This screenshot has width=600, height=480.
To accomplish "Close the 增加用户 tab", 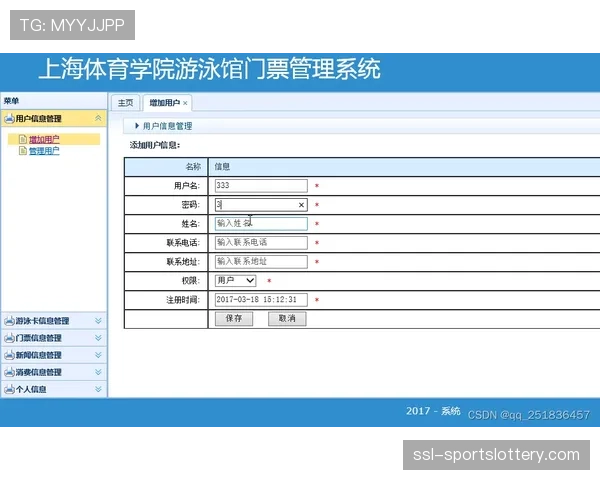I will (185, 103).
